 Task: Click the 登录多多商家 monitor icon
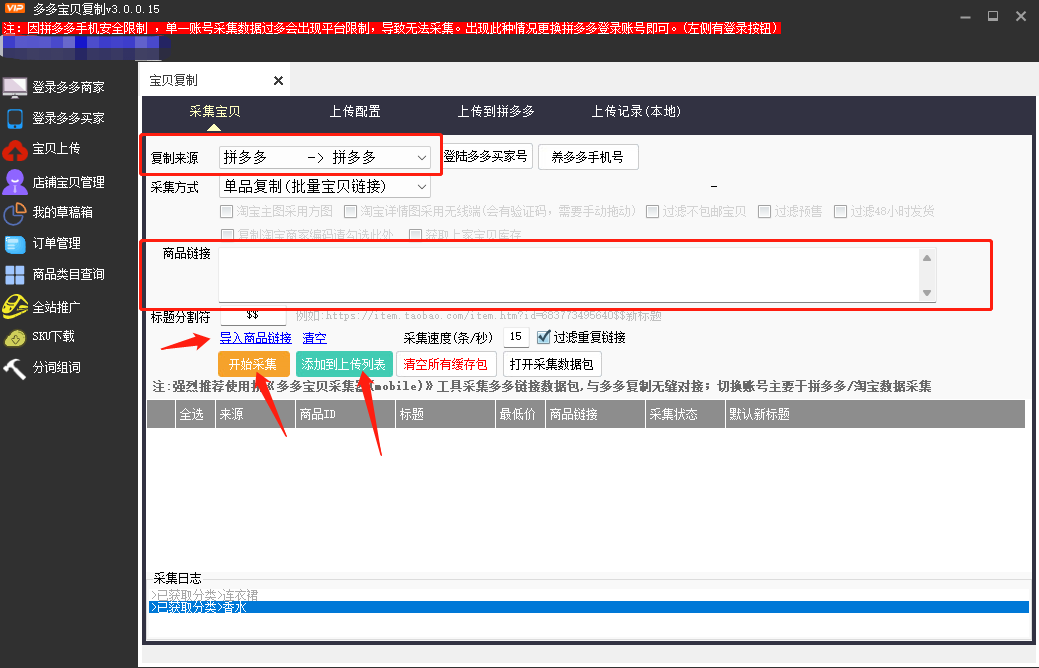click(15, 87)
